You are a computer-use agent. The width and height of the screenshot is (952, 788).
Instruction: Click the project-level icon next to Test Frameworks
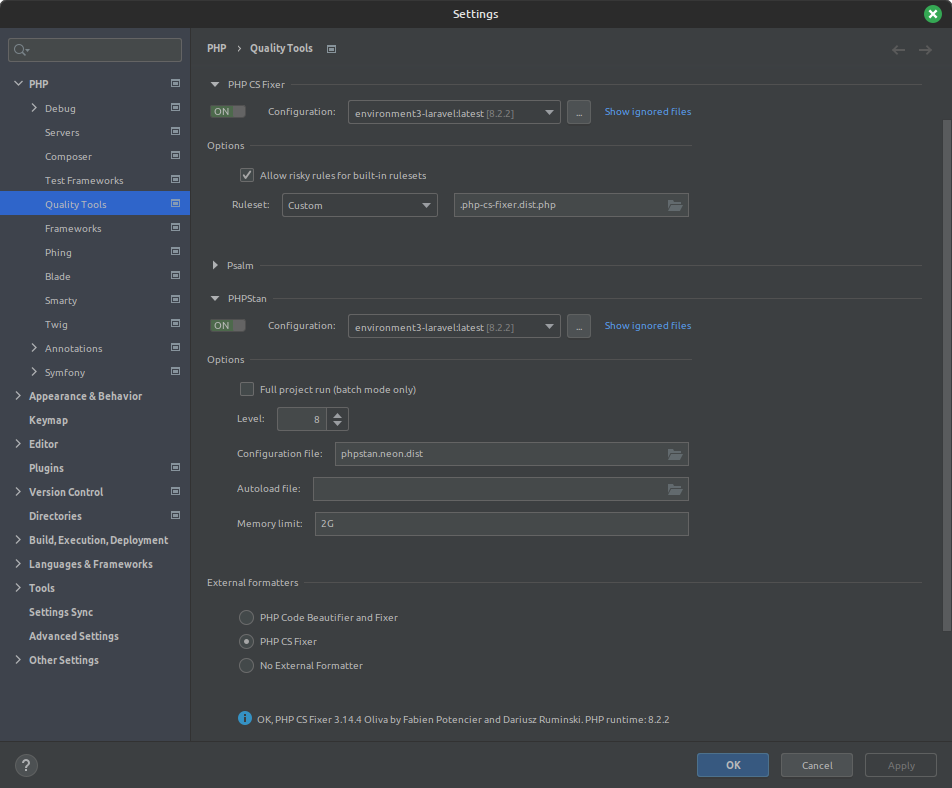175,179
